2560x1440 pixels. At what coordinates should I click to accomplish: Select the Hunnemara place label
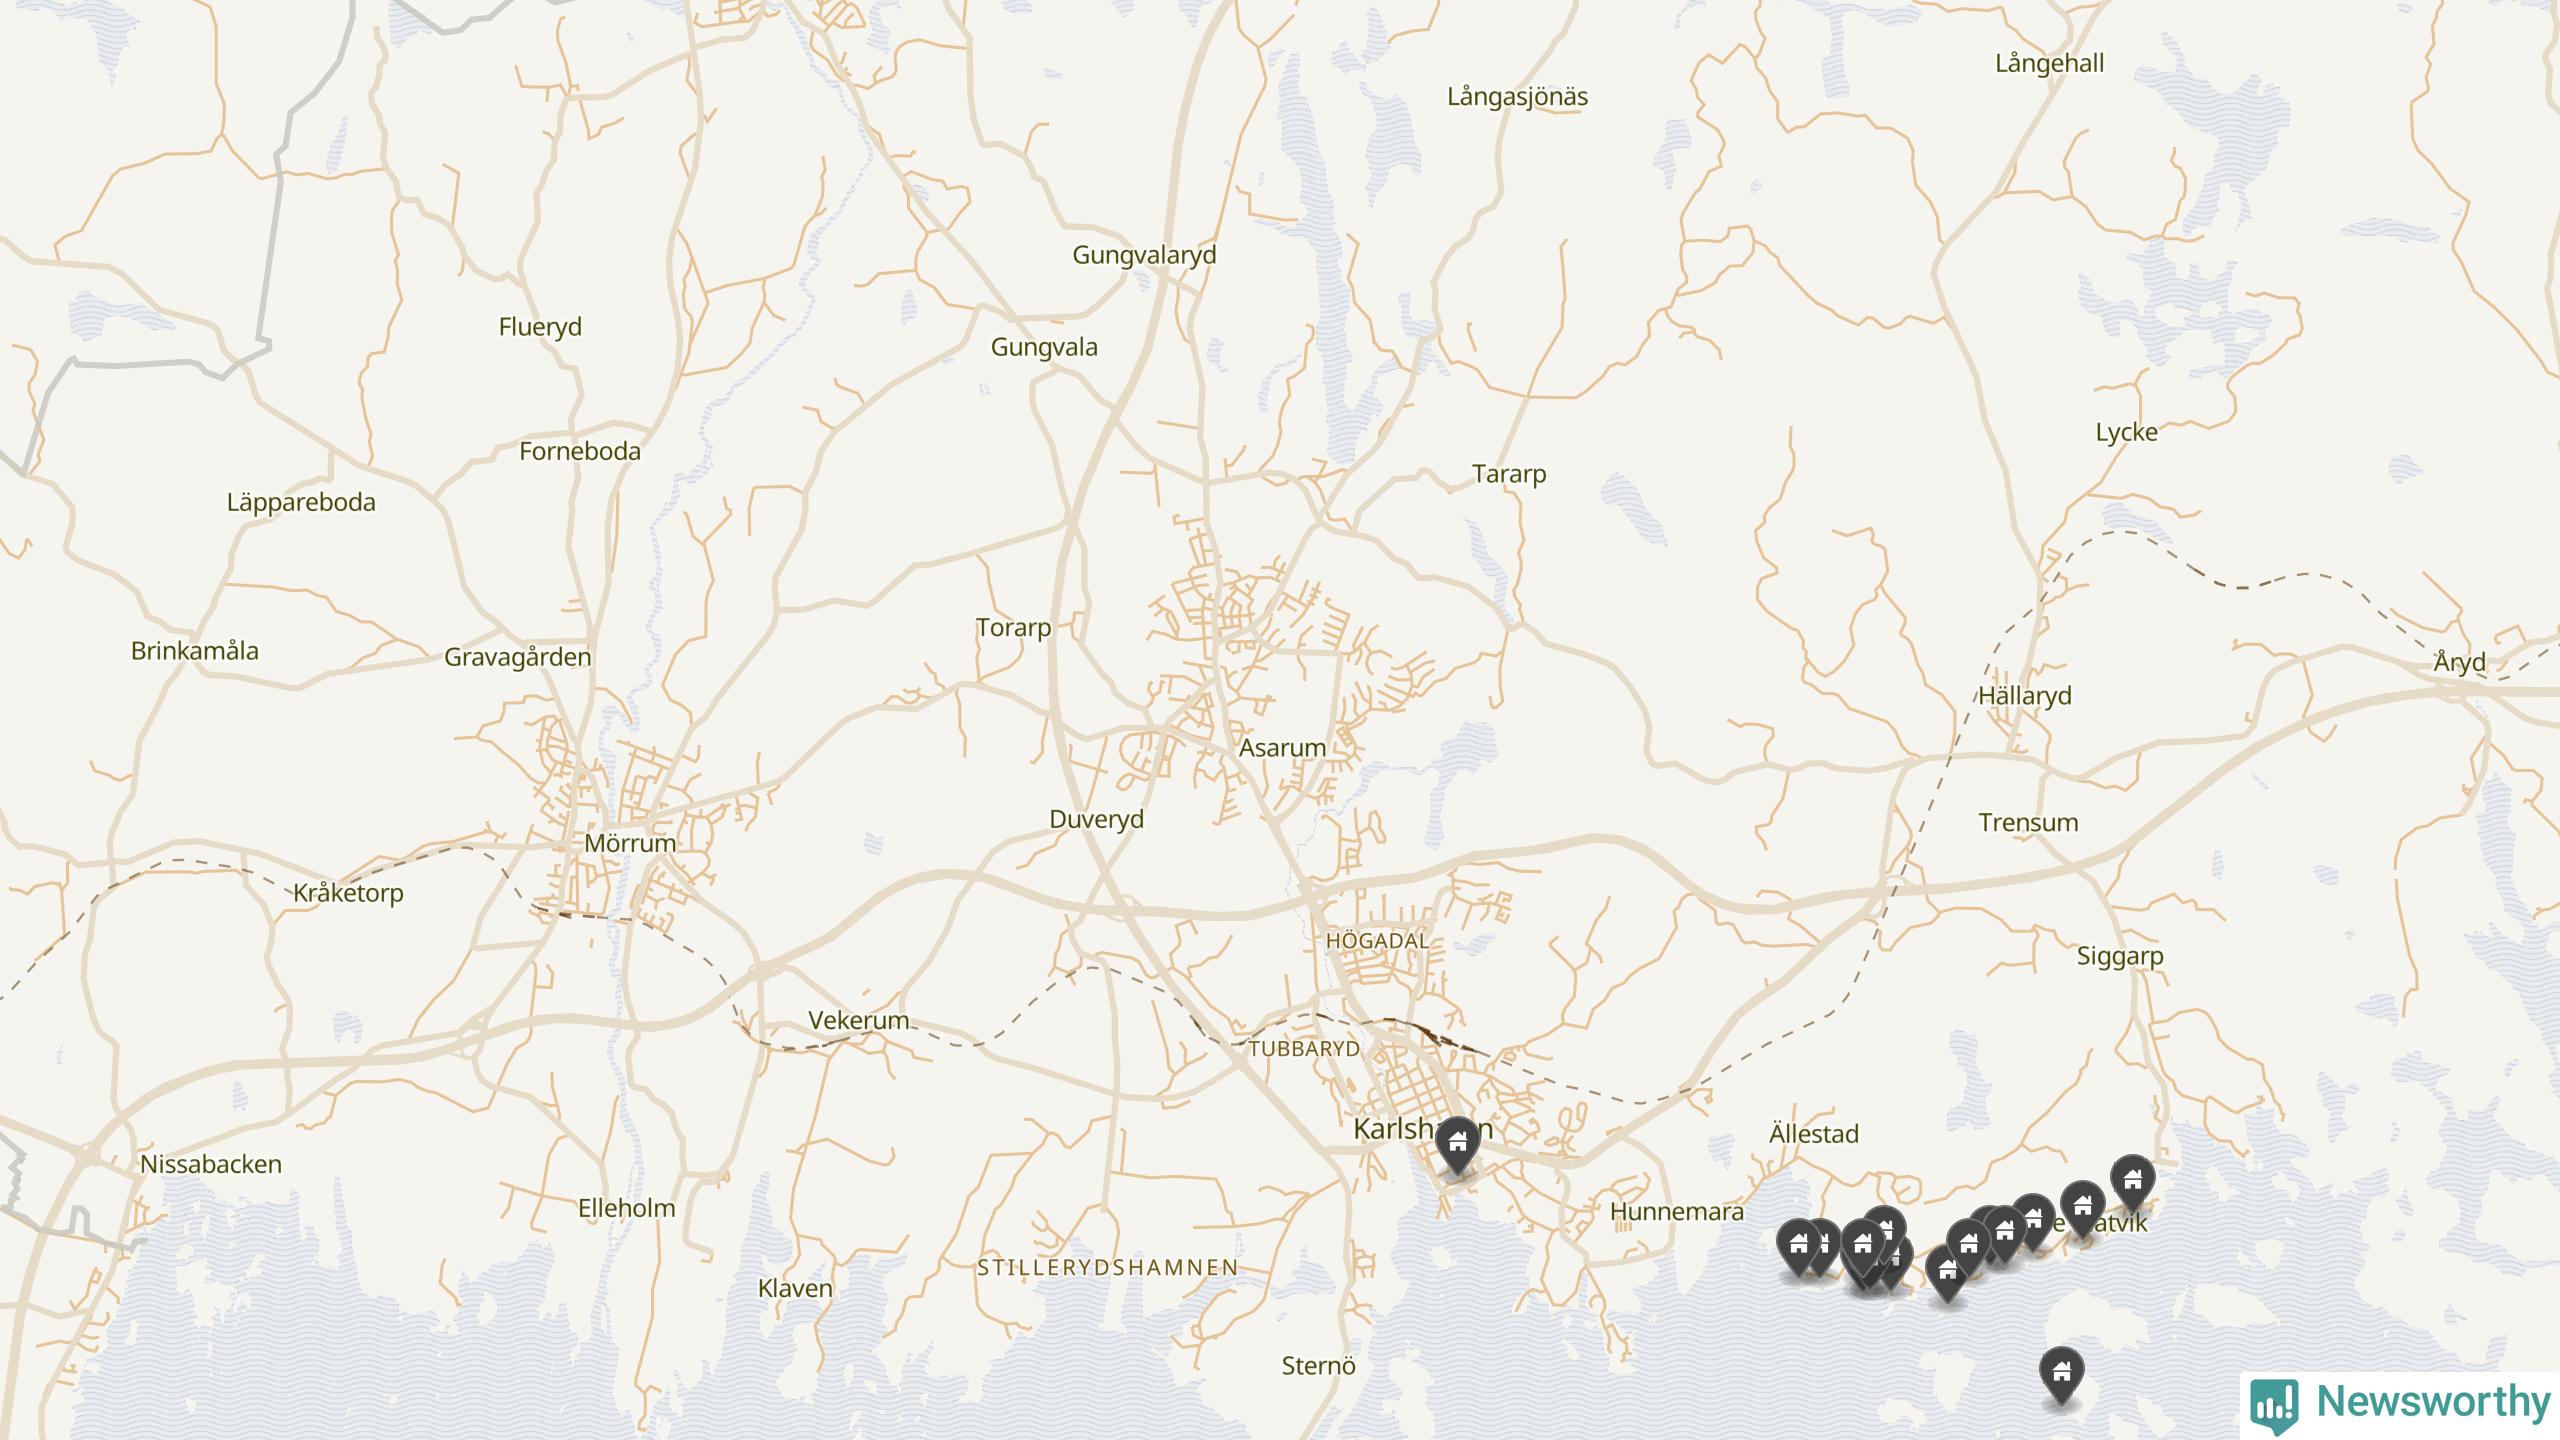[1677, 1212]
